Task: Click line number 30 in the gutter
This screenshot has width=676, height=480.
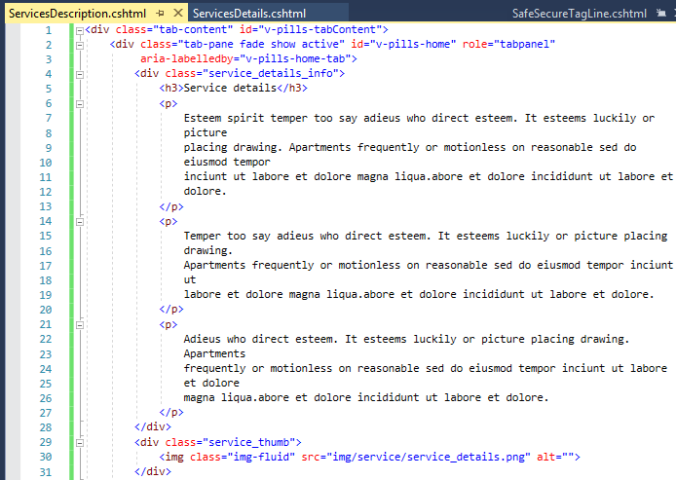Action: pos(46,457)
